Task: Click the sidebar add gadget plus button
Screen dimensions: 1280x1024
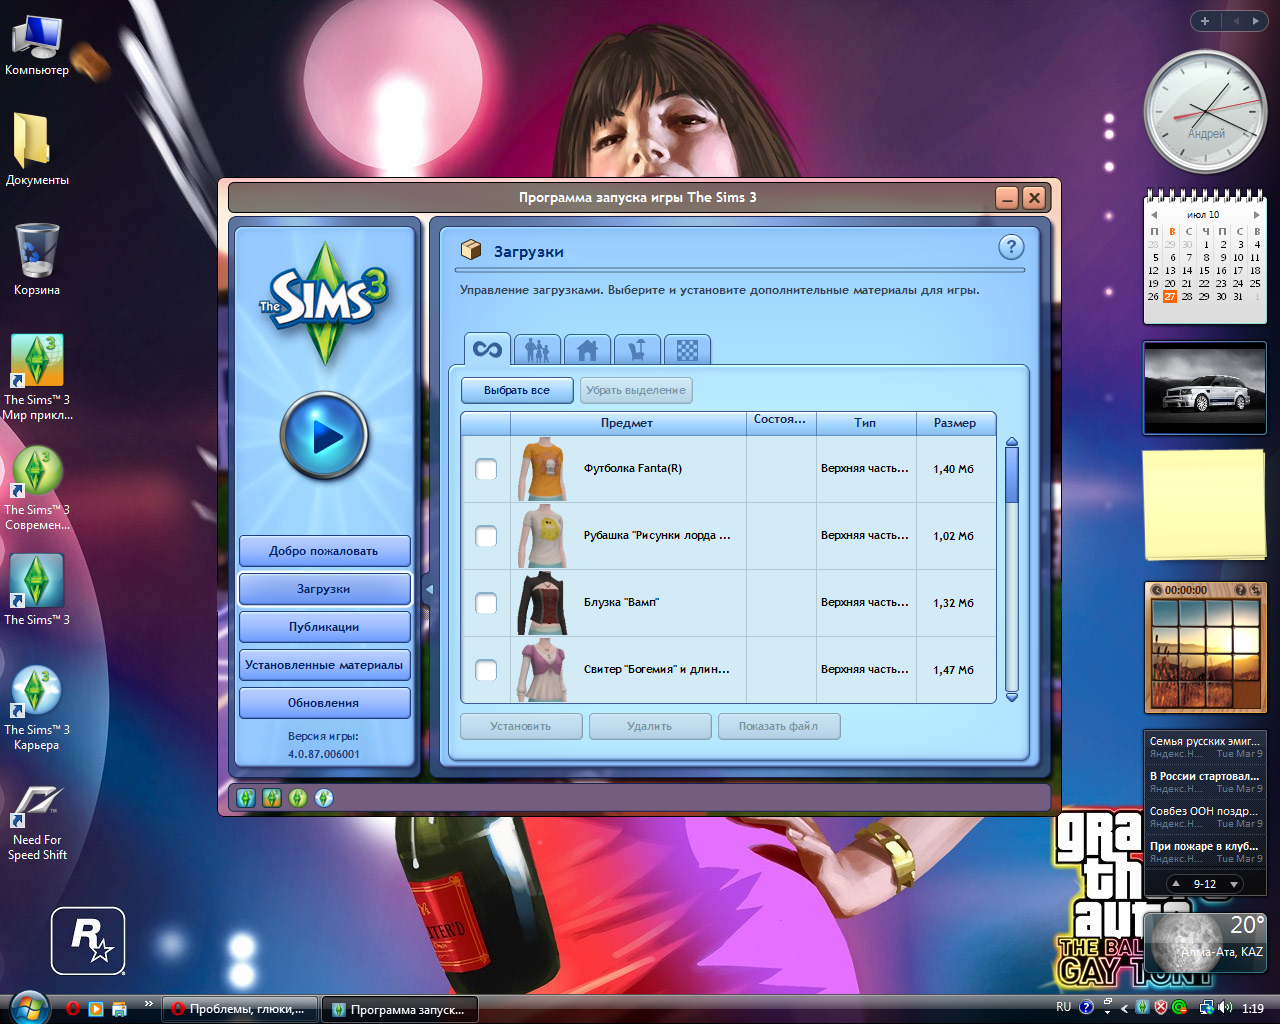Action: coord(1205,21)
